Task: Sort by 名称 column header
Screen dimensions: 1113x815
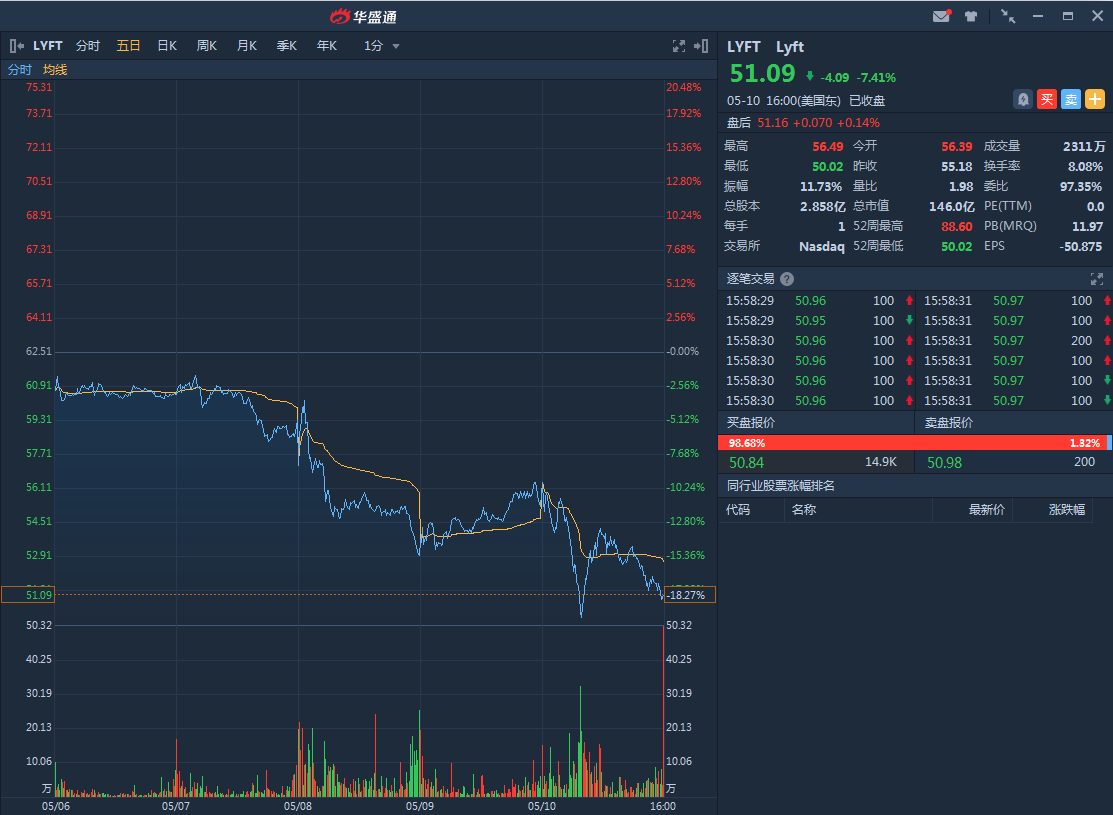Action: coord(804,510)
